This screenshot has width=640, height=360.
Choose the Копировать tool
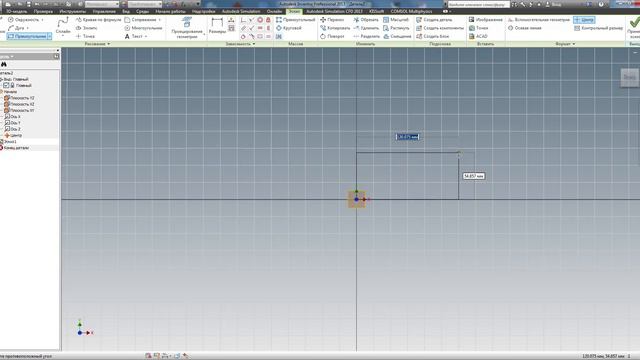tap(335, 28)
